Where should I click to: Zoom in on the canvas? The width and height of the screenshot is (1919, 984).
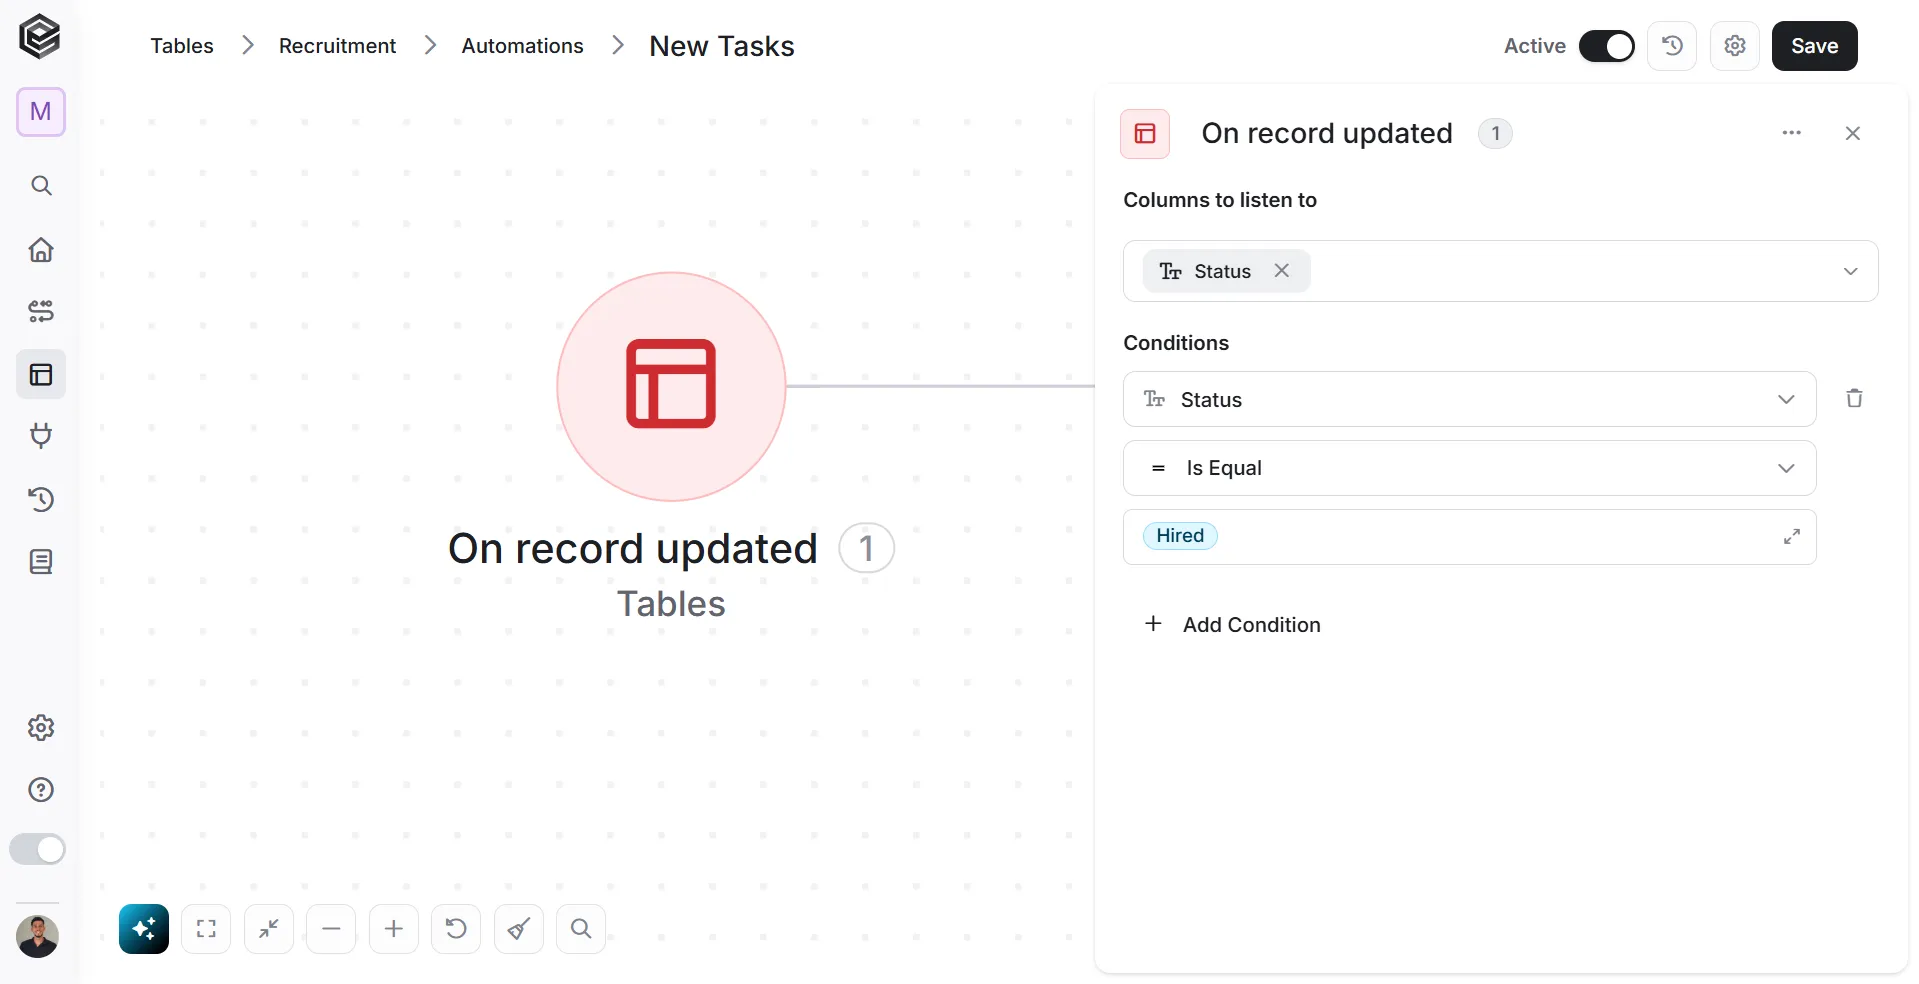click(x=394, y=929)
